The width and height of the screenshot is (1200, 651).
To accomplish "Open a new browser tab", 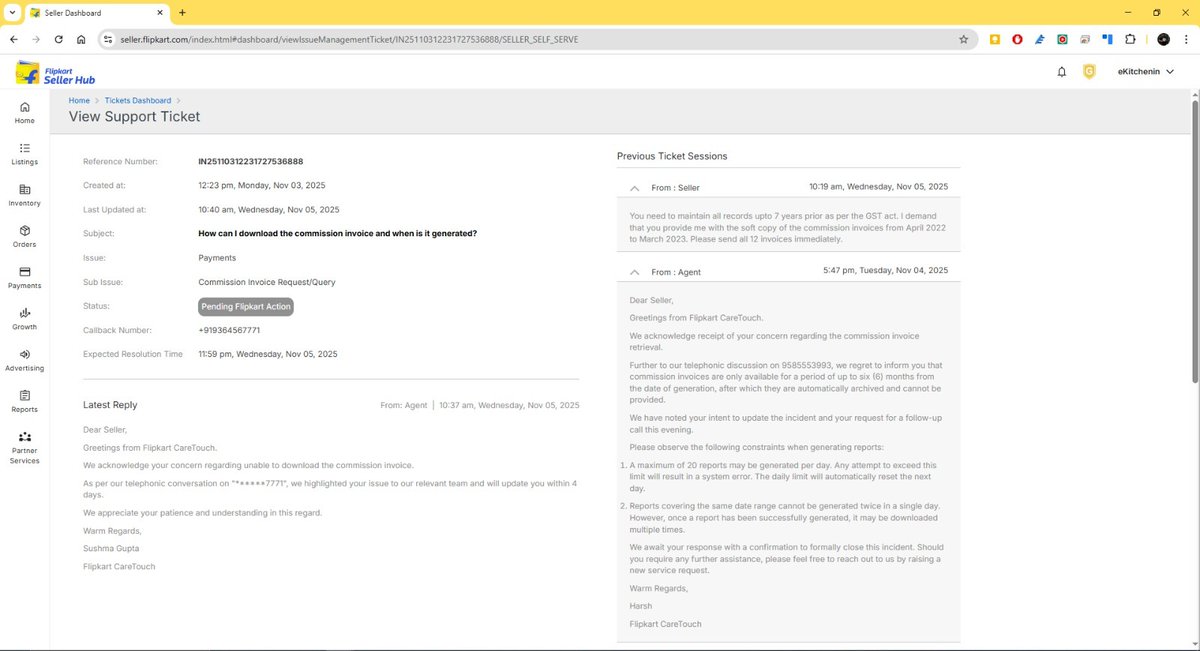I will (182, 12).
